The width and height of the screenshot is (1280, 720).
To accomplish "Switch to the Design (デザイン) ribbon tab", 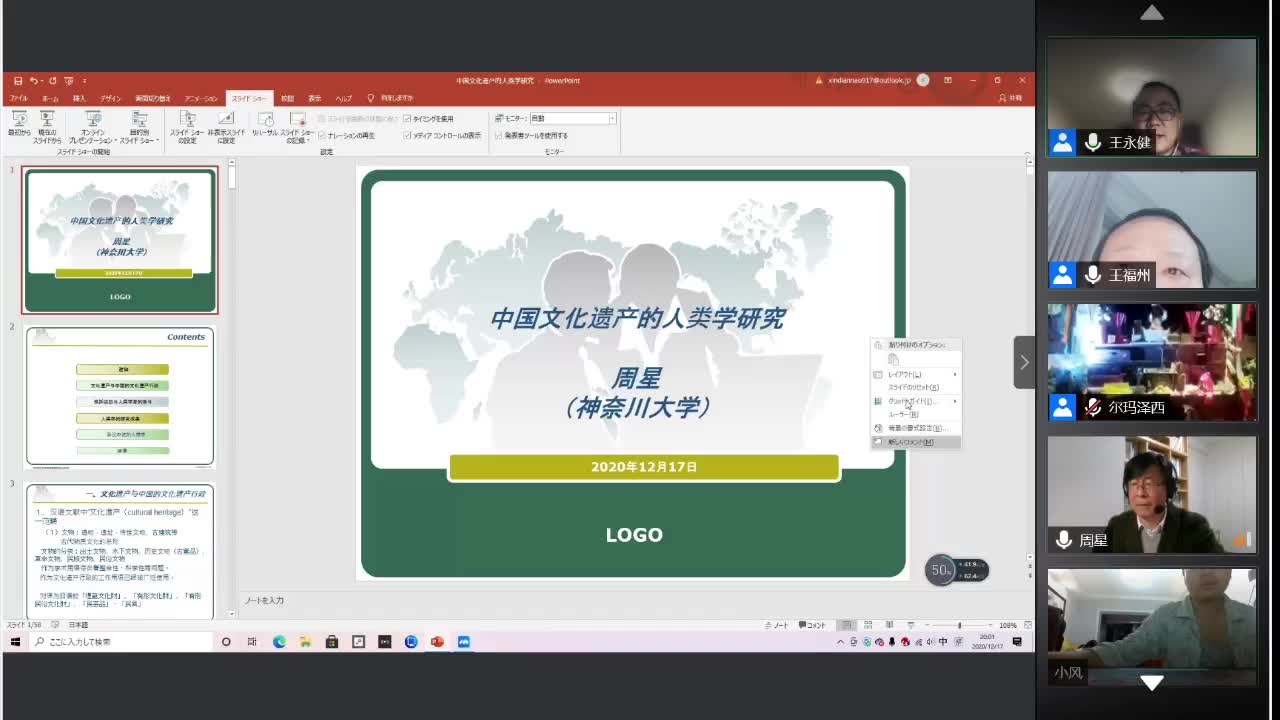I will tap(110, 98).
